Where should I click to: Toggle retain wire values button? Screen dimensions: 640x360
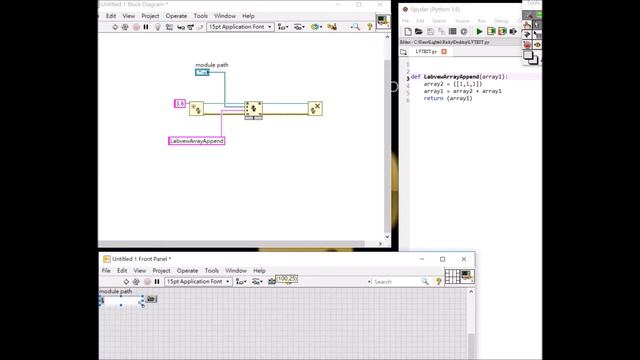click(169, 27)
